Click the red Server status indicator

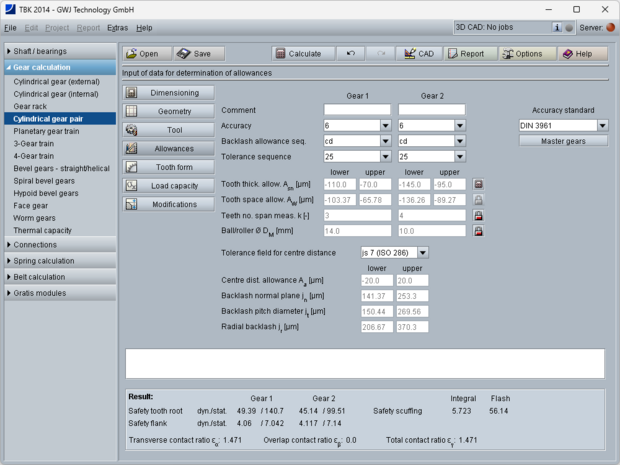click(x=610, y=28)
